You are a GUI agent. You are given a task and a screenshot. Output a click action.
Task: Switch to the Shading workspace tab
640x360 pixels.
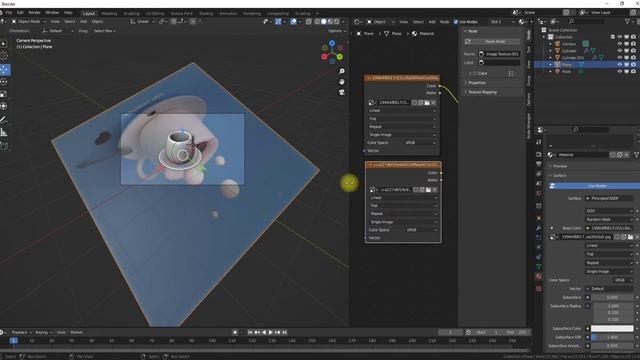pos(206,13)
